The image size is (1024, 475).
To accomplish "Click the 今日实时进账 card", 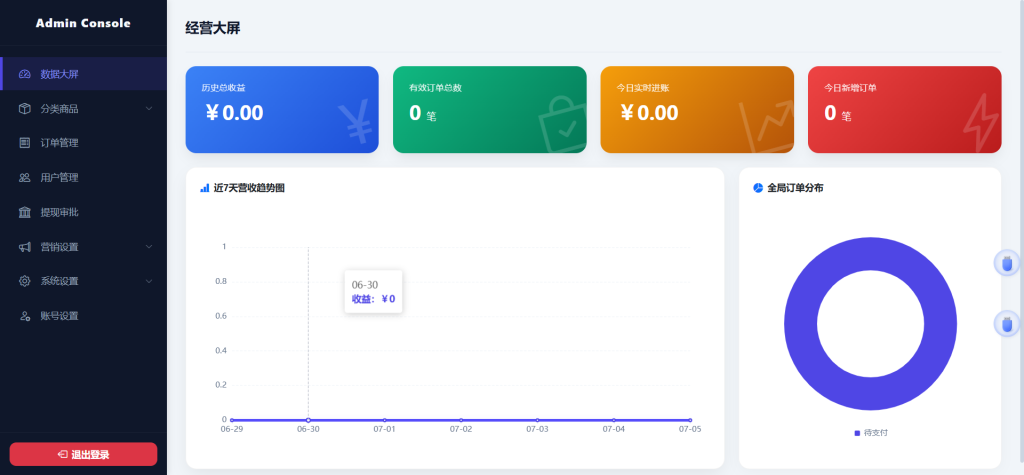I will pyautogui.click(x=697, y=110).
